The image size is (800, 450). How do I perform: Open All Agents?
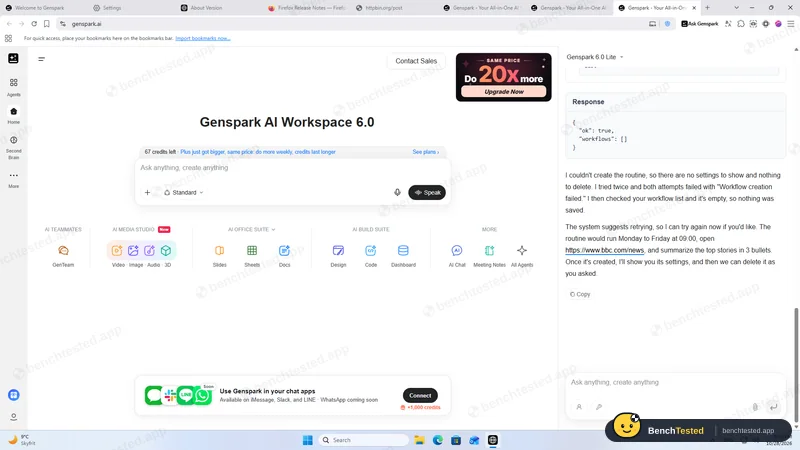pyautogui.click(x=521, y=251)
